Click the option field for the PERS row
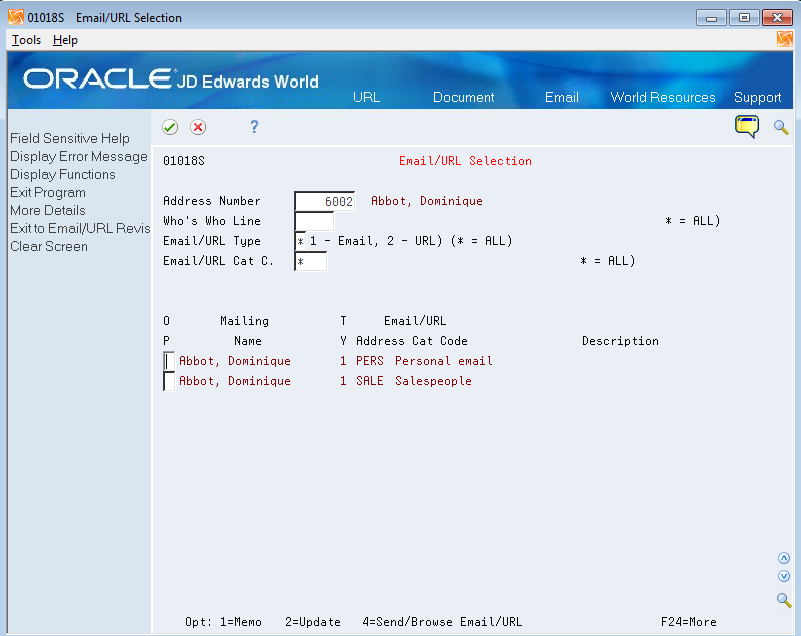 click(169, 361)
